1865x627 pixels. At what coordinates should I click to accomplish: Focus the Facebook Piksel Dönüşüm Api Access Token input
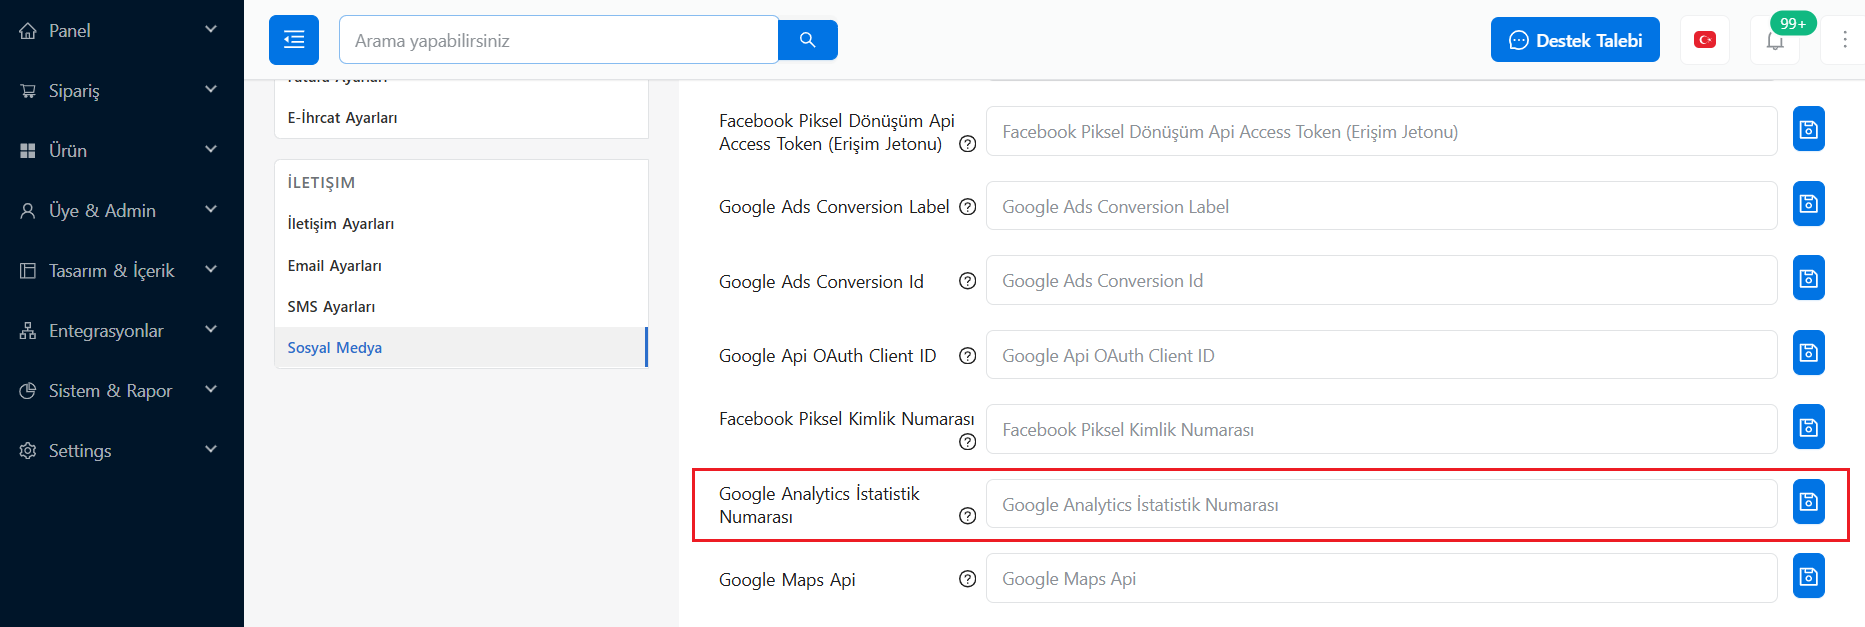pos(1381,131)
